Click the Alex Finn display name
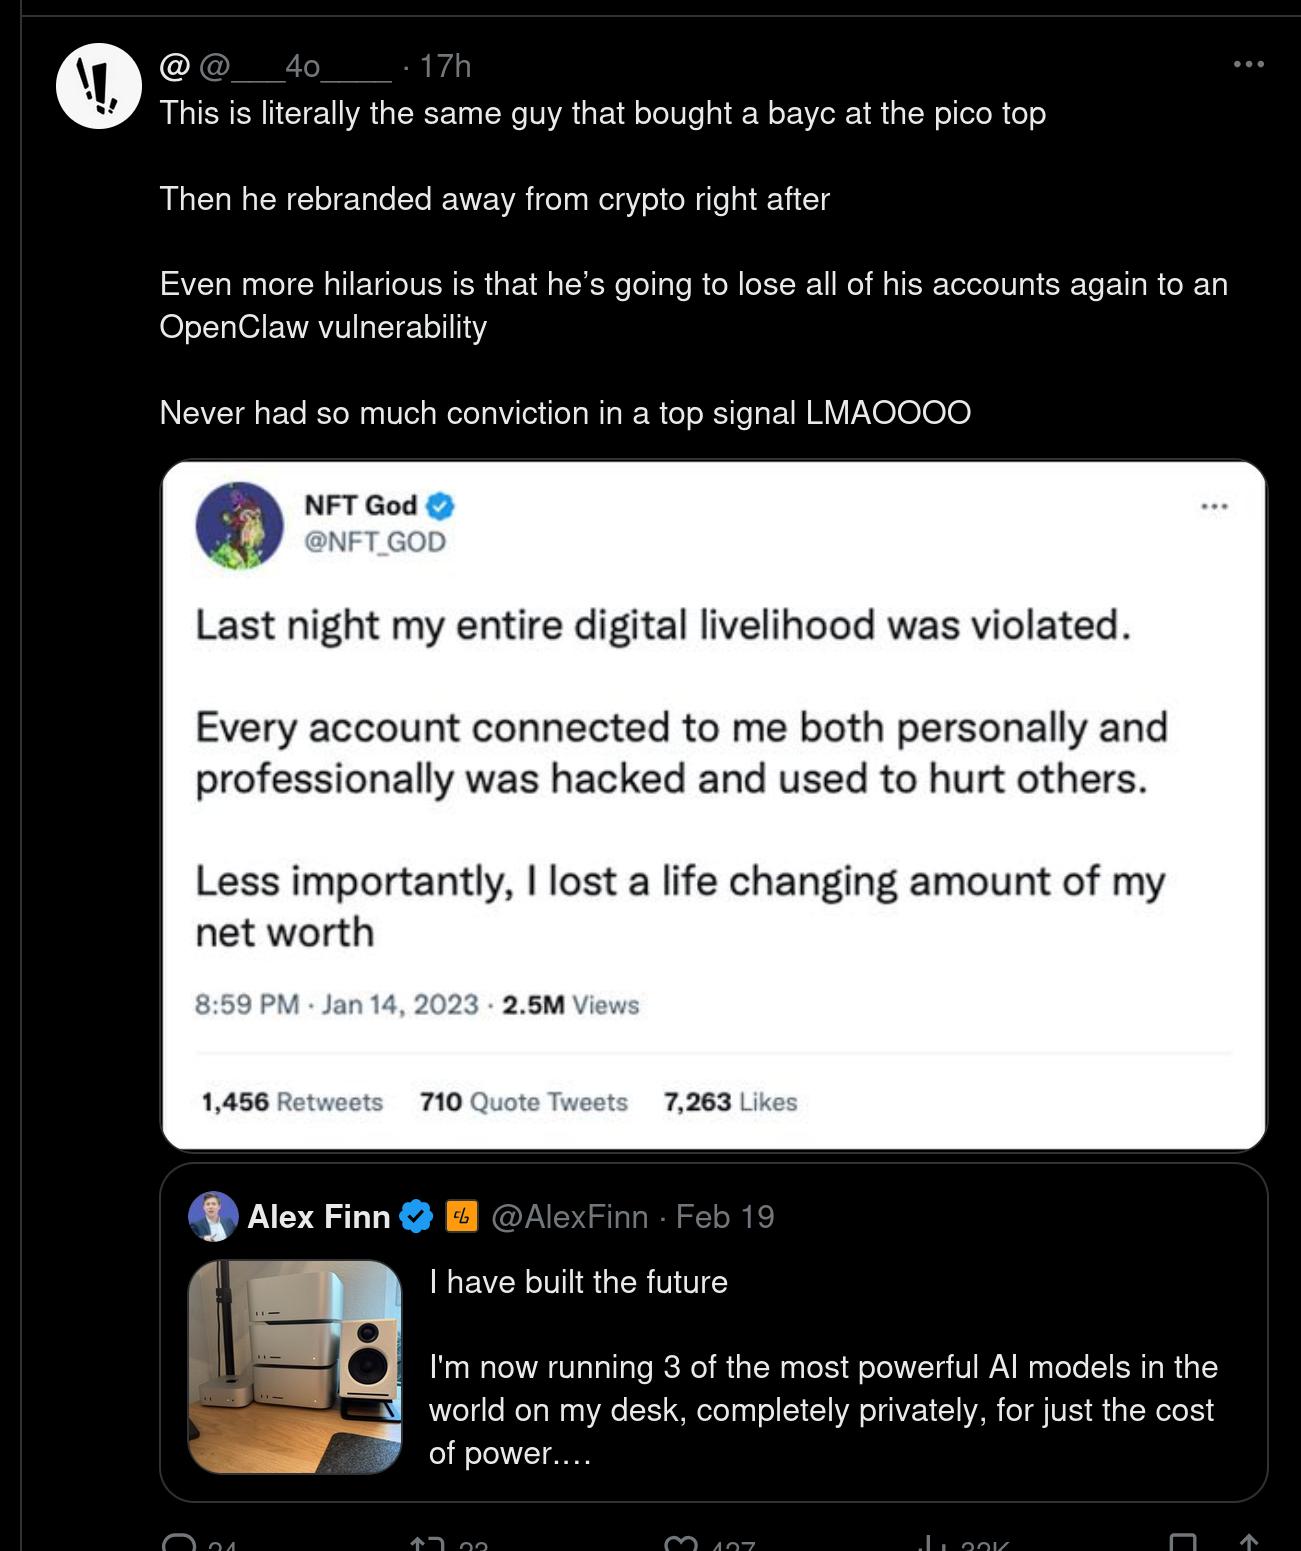Image resolution: width=1301 pixels, height=1551 pixels. (x=318, y=1216)
